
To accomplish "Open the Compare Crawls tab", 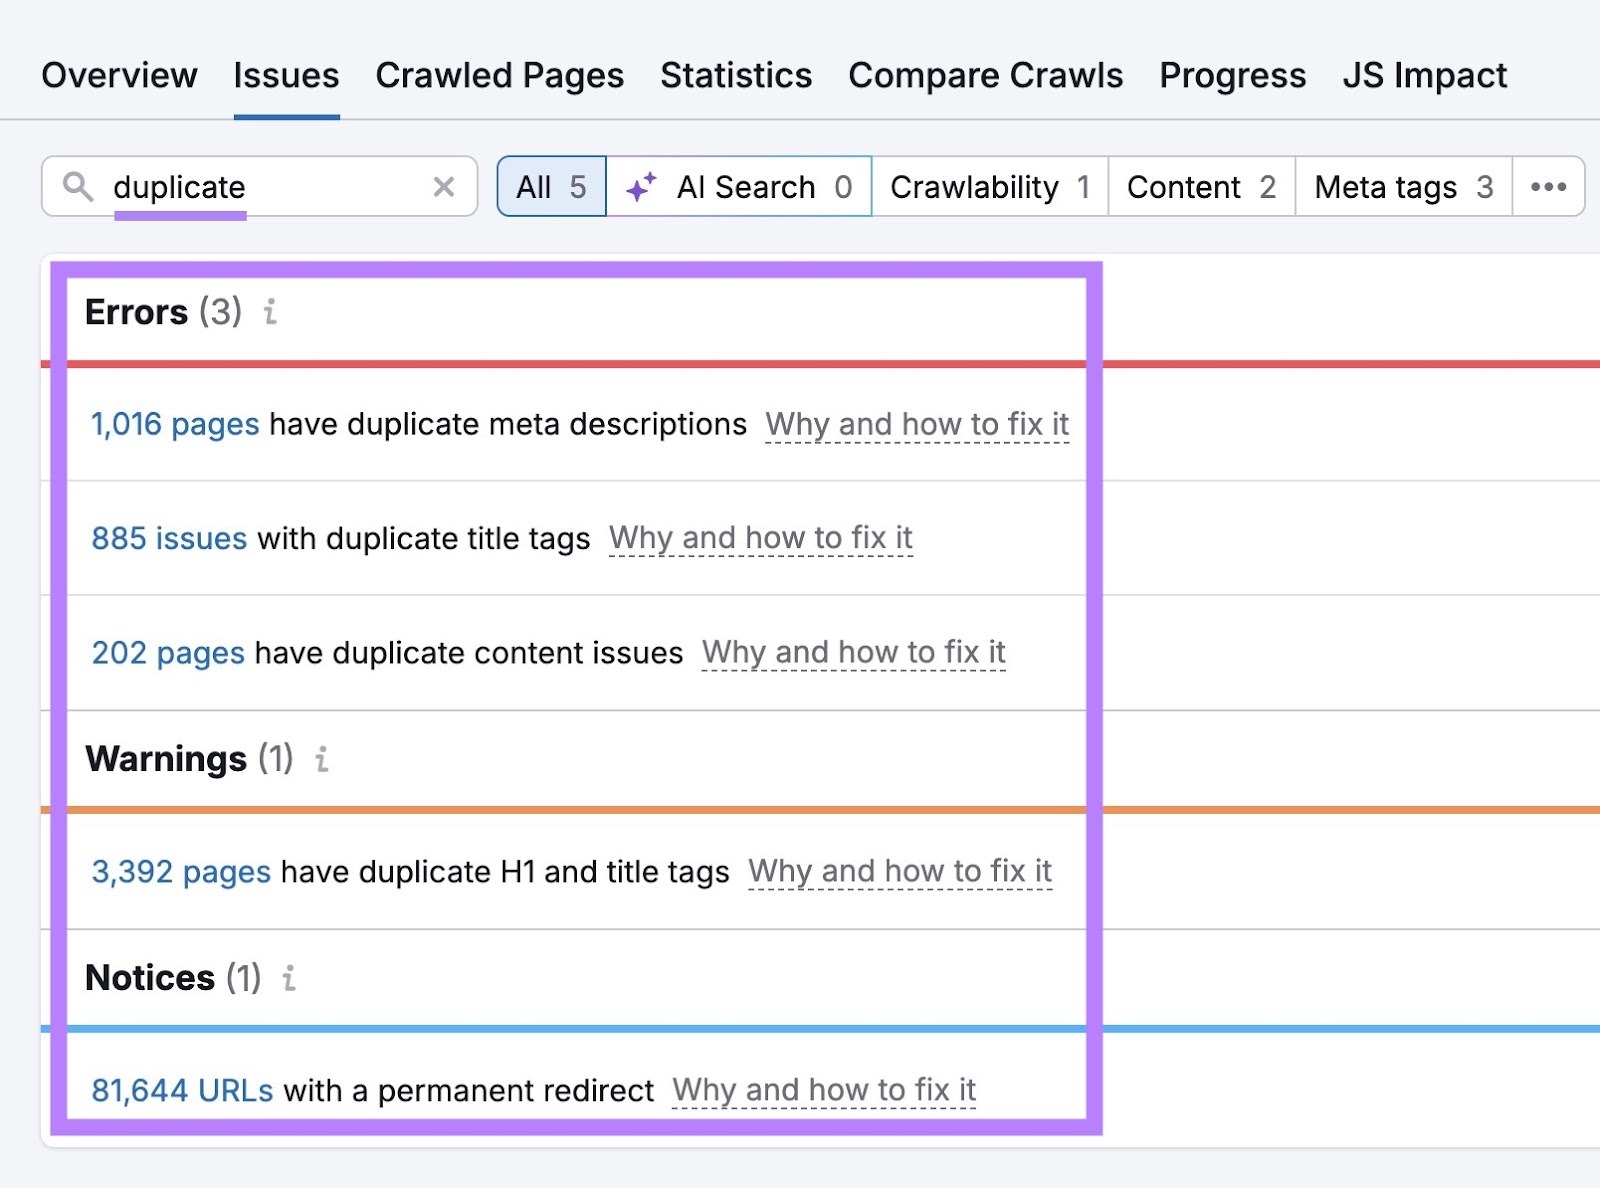I will coord(985,75).
